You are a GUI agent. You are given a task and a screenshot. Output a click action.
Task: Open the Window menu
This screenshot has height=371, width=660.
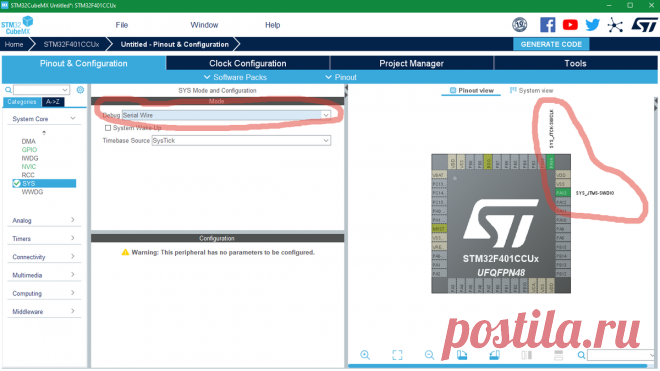[x=204, y=25]
